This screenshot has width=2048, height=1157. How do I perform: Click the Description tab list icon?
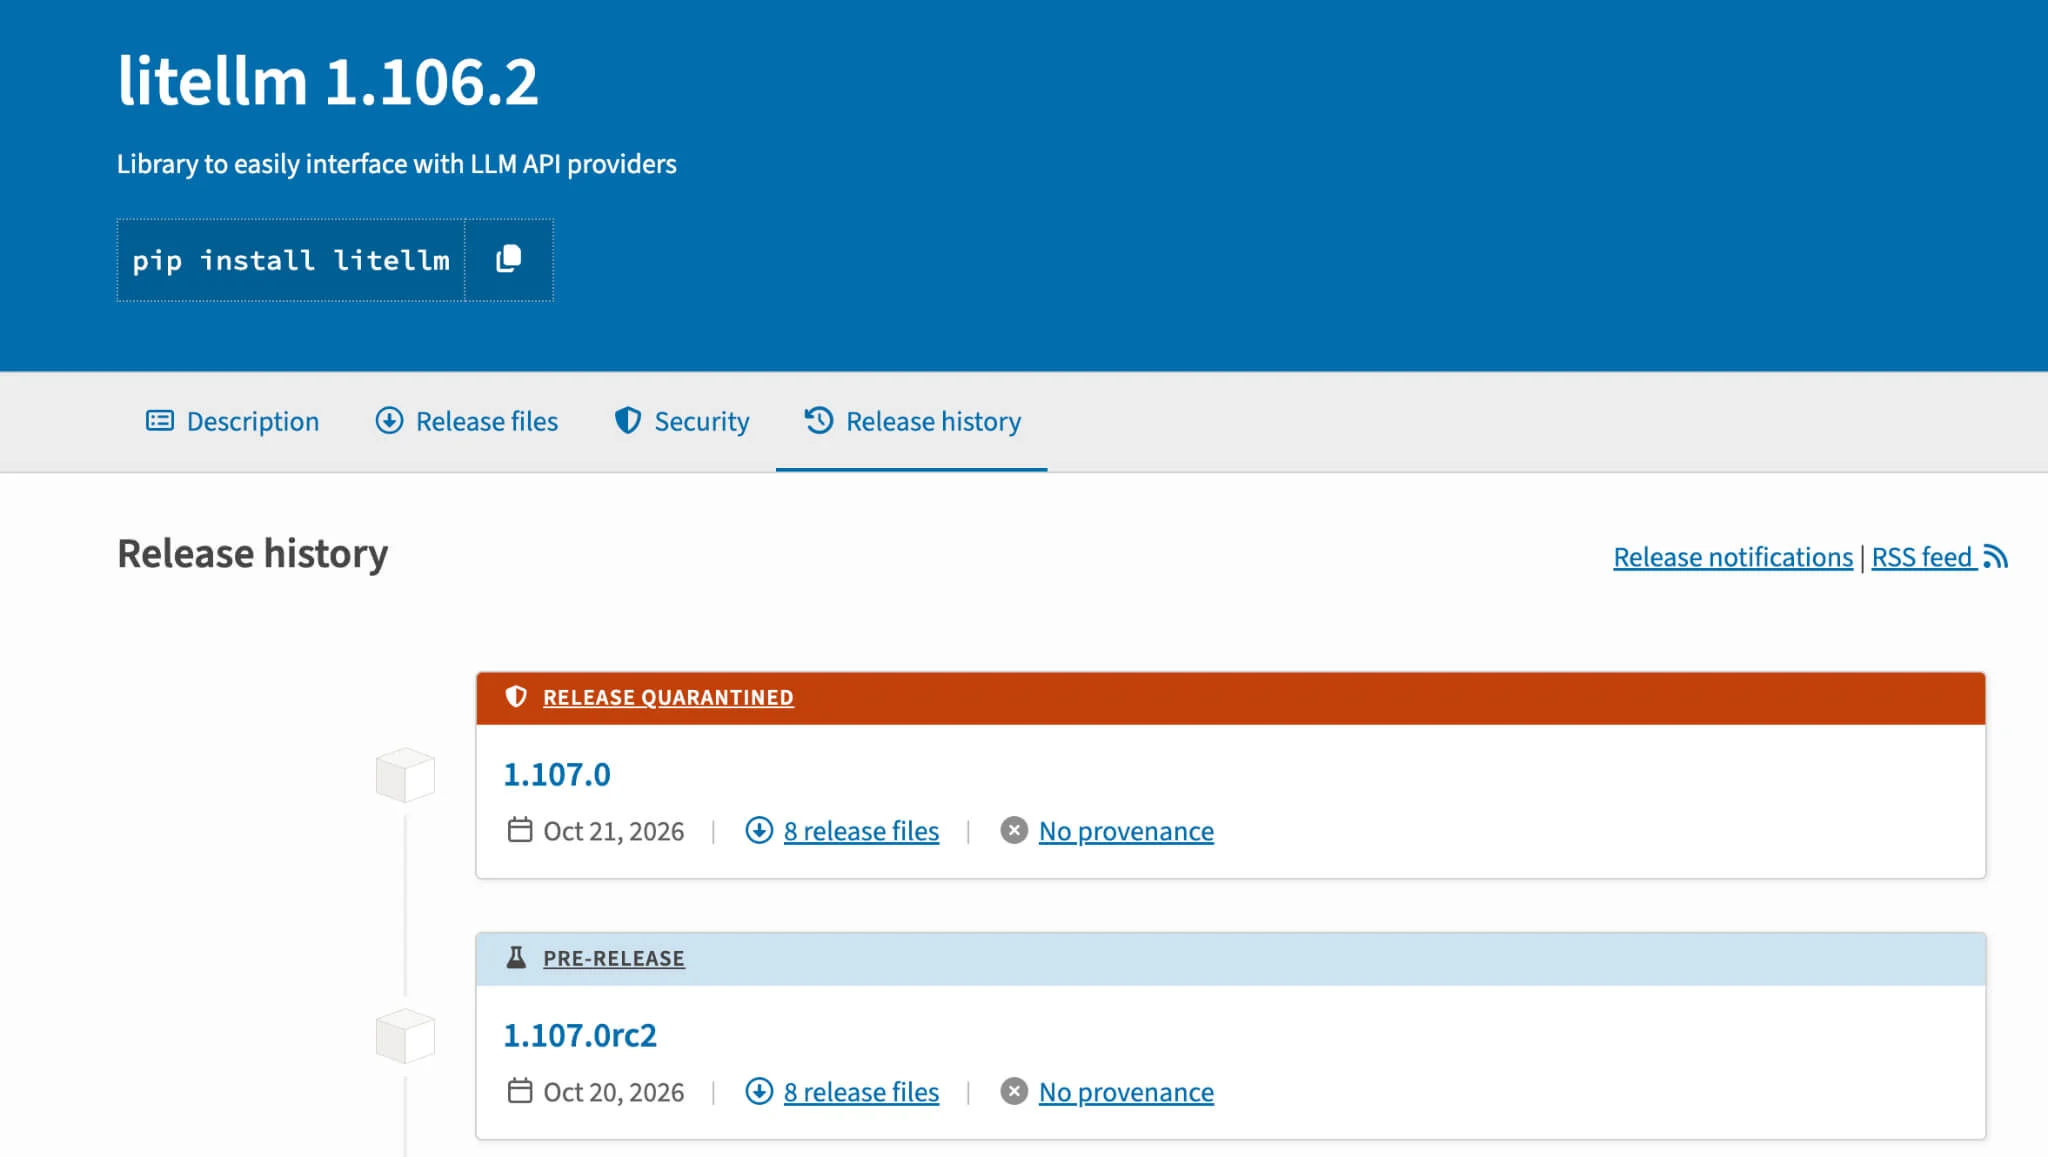(x=160, y=420)
